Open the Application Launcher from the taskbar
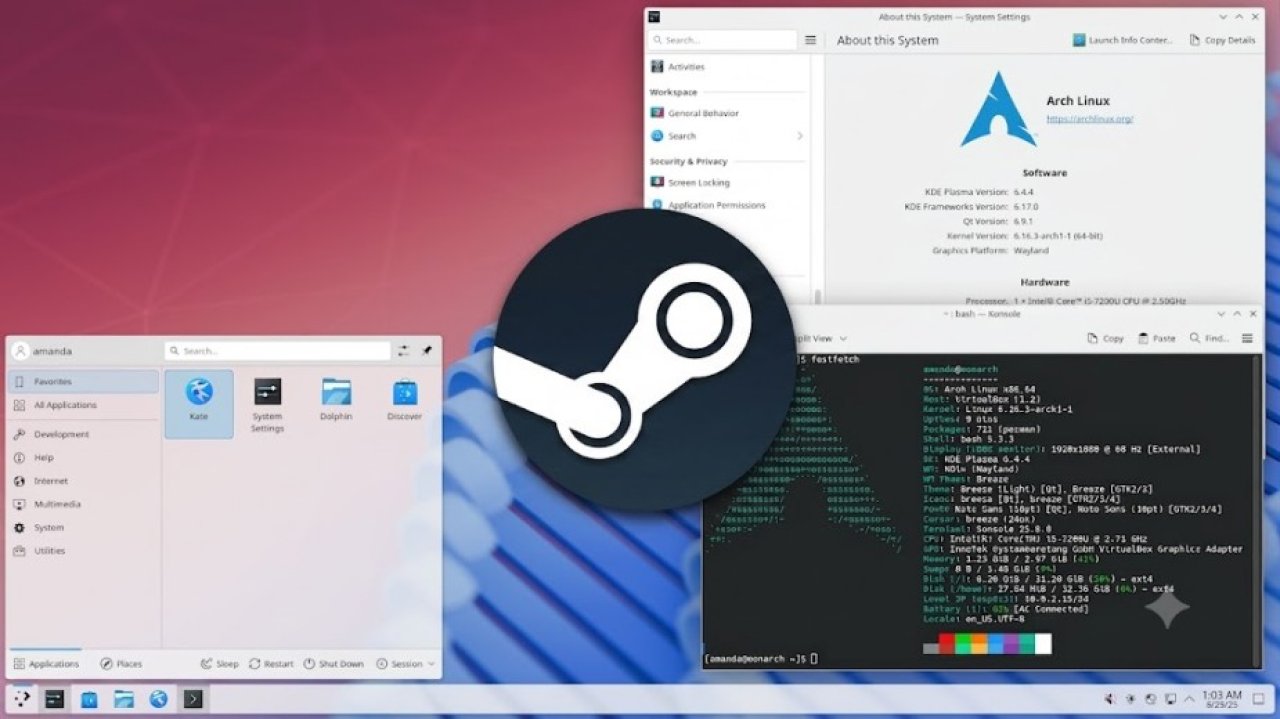 coord(22,699)
